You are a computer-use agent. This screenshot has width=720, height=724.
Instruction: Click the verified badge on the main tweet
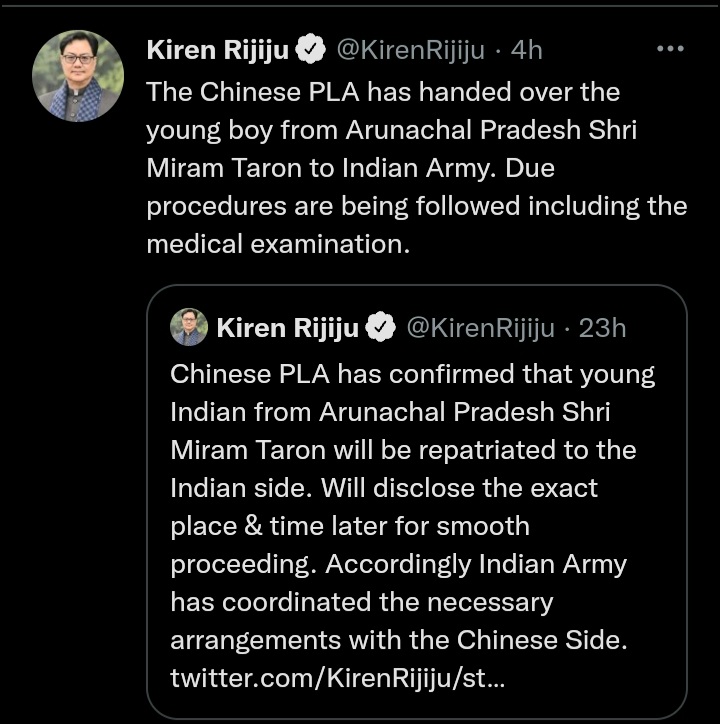(311, 49)
